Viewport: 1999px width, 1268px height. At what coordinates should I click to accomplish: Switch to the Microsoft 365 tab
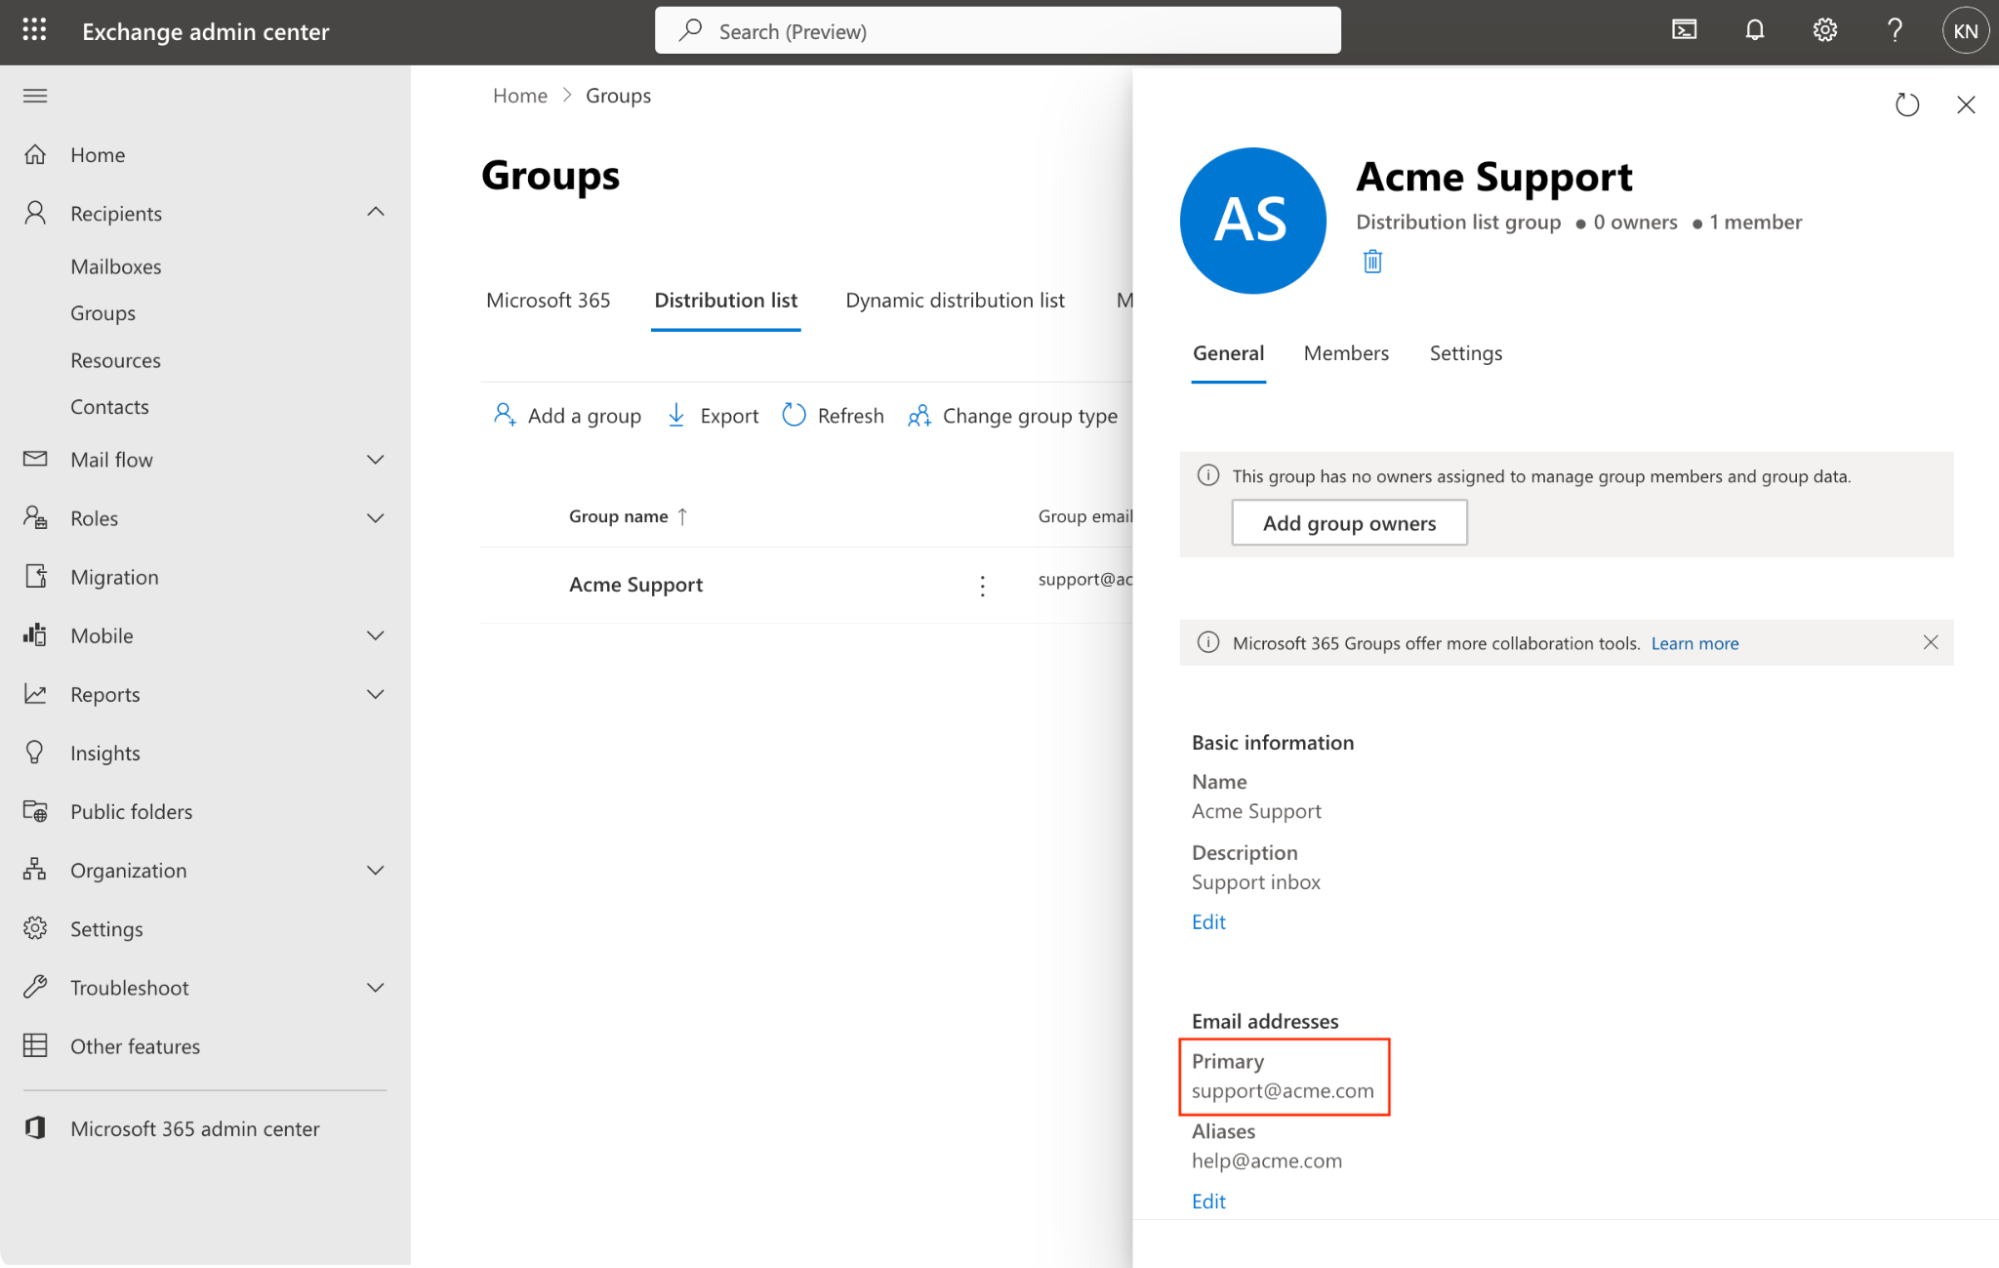(x=548, y=300)
